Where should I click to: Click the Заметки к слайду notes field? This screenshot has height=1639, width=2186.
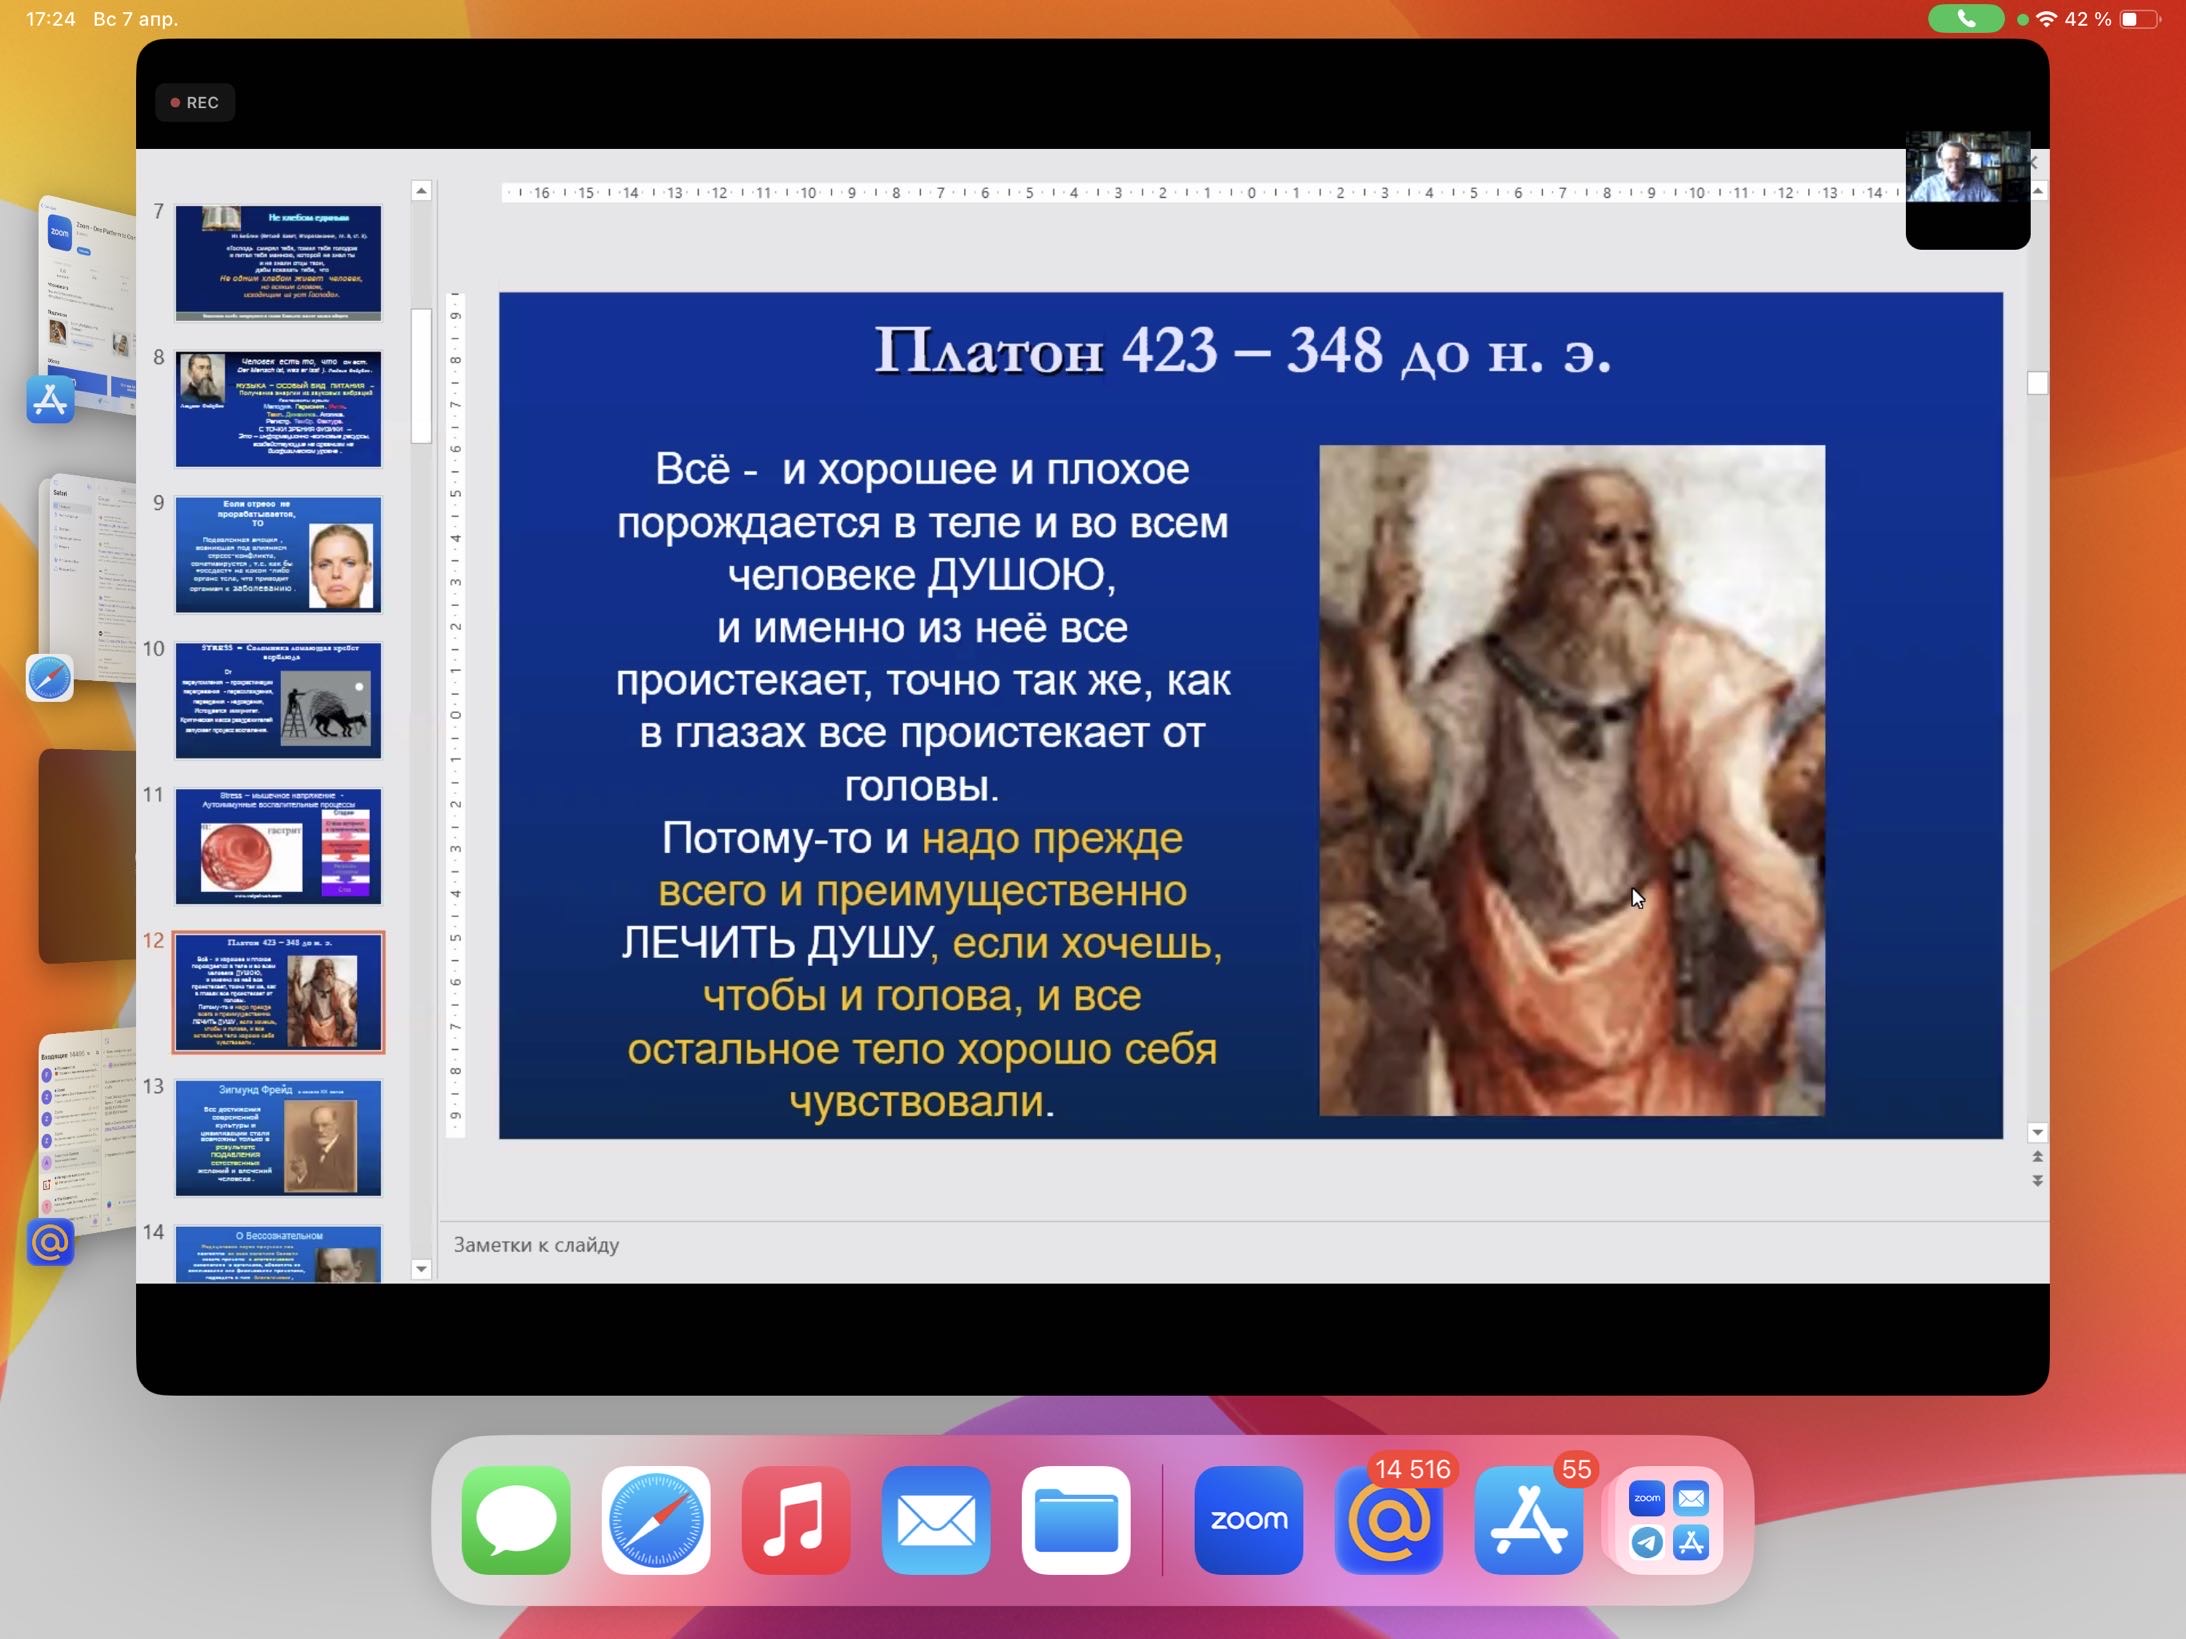1242,1246
